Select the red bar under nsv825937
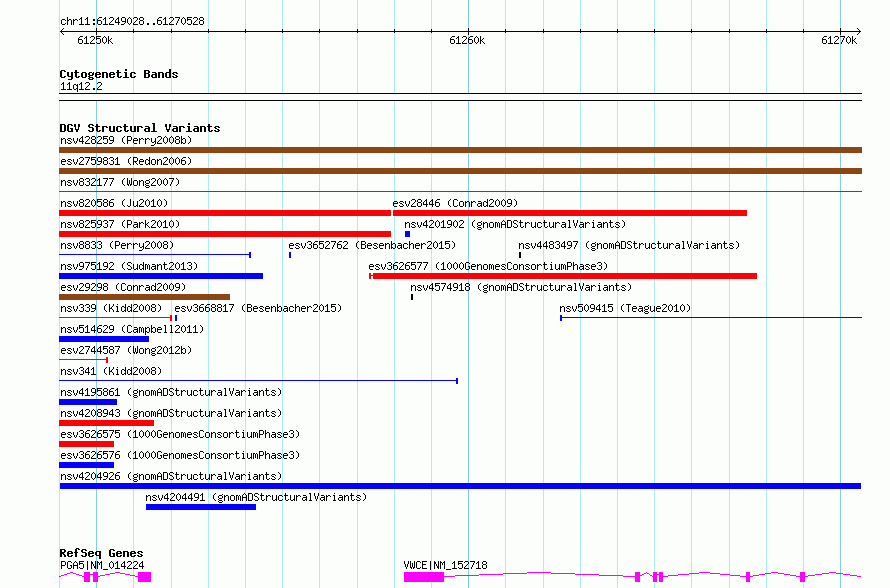890x588 pixels. (225, 234)
